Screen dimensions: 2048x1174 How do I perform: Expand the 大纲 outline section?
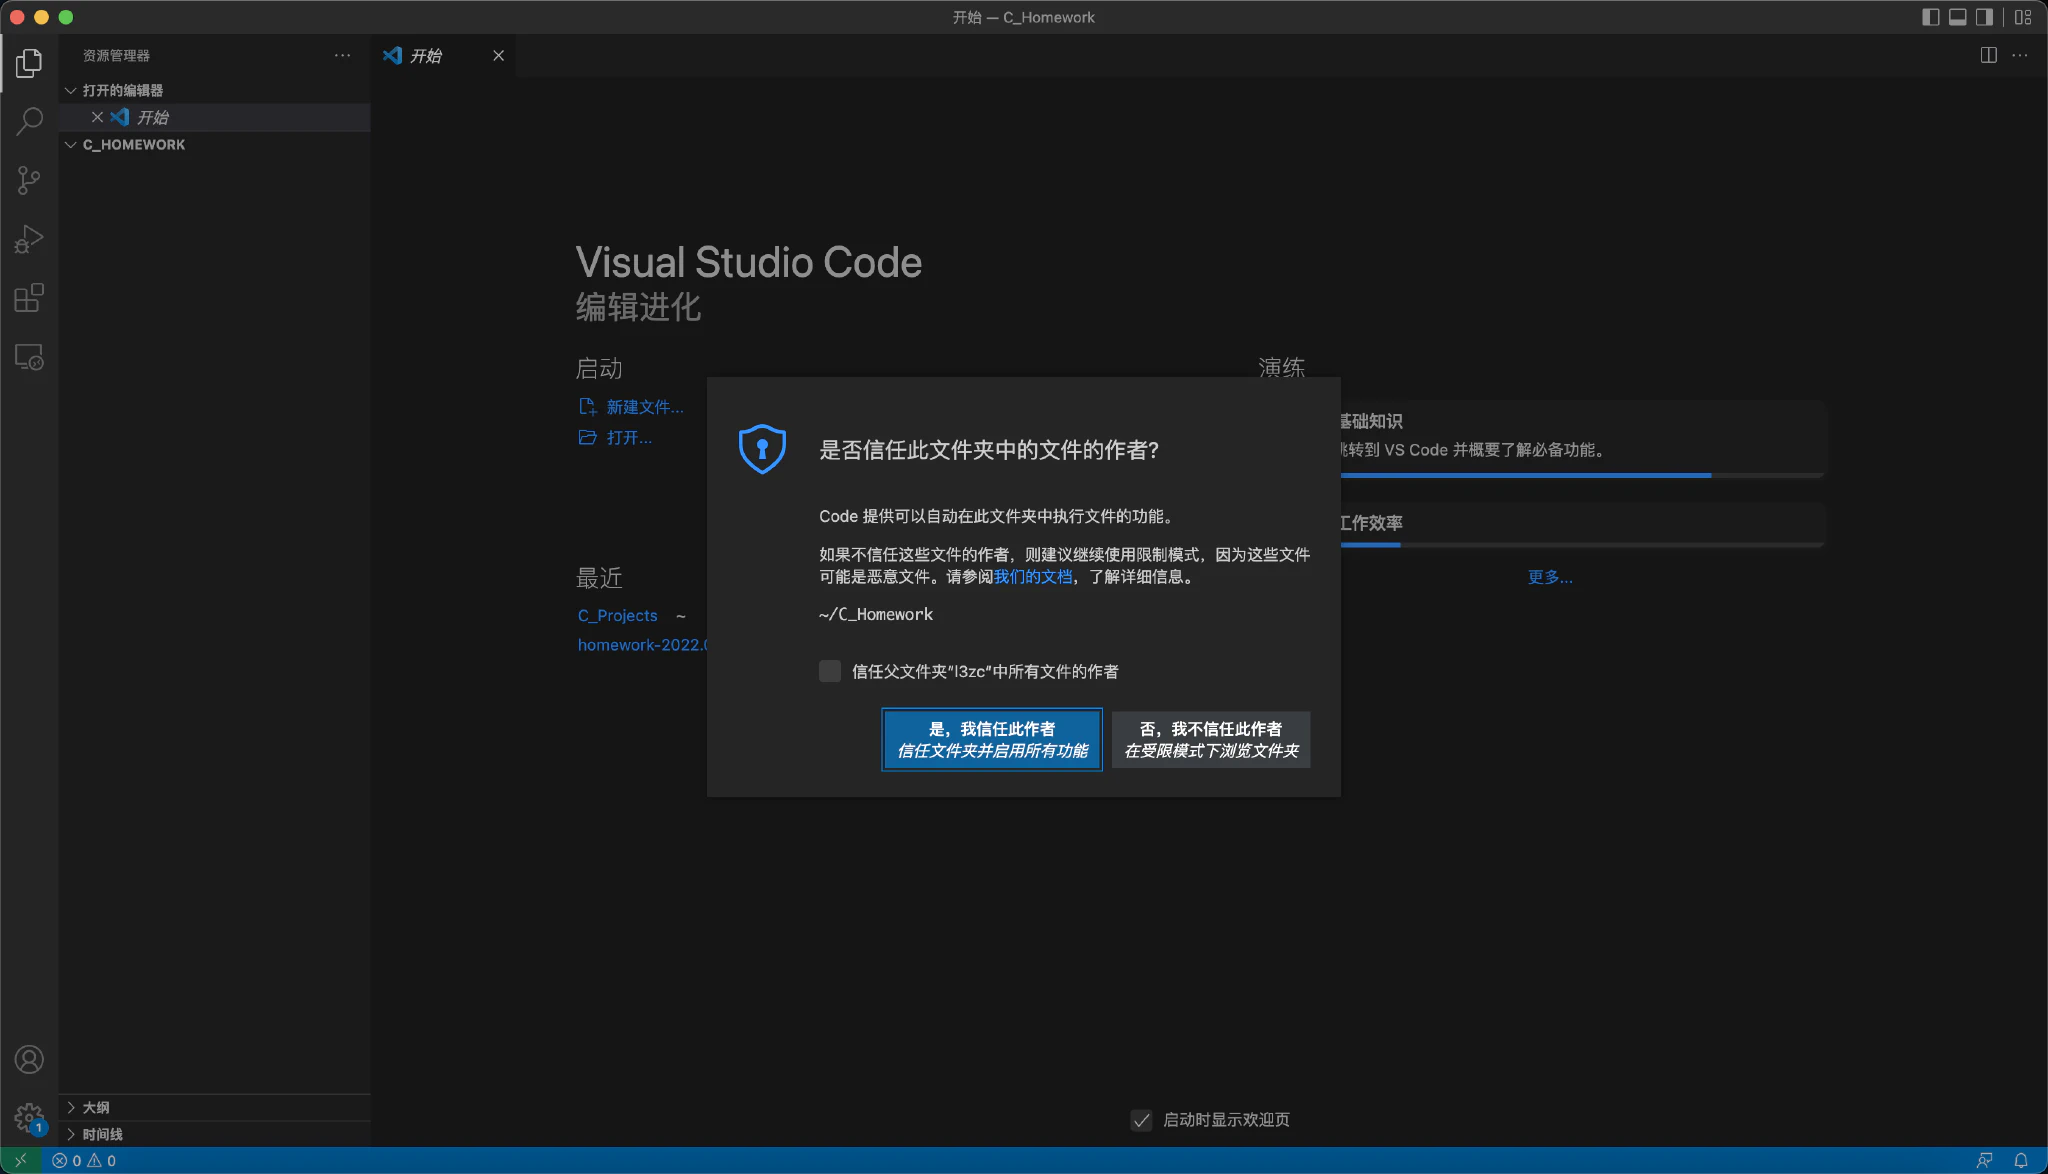point(95,1107)
